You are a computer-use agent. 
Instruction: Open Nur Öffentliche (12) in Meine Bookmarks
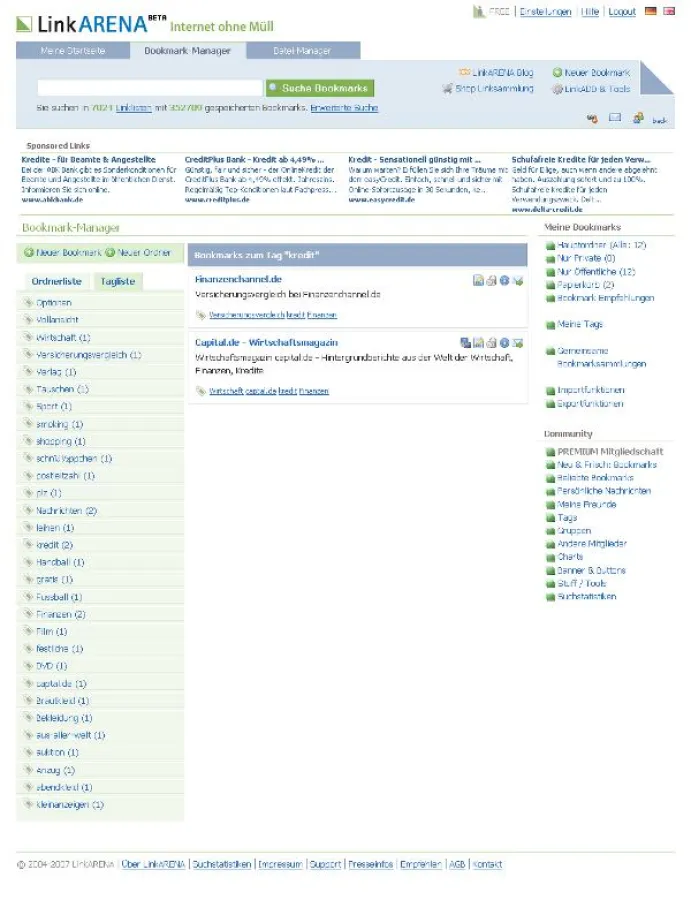coord(596,271)
